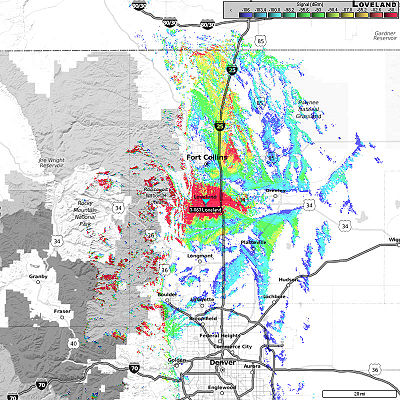The image size is (400, 400).
Task: Select the US 34 shield east of Greeley
Action: click(x=309, y=205)
